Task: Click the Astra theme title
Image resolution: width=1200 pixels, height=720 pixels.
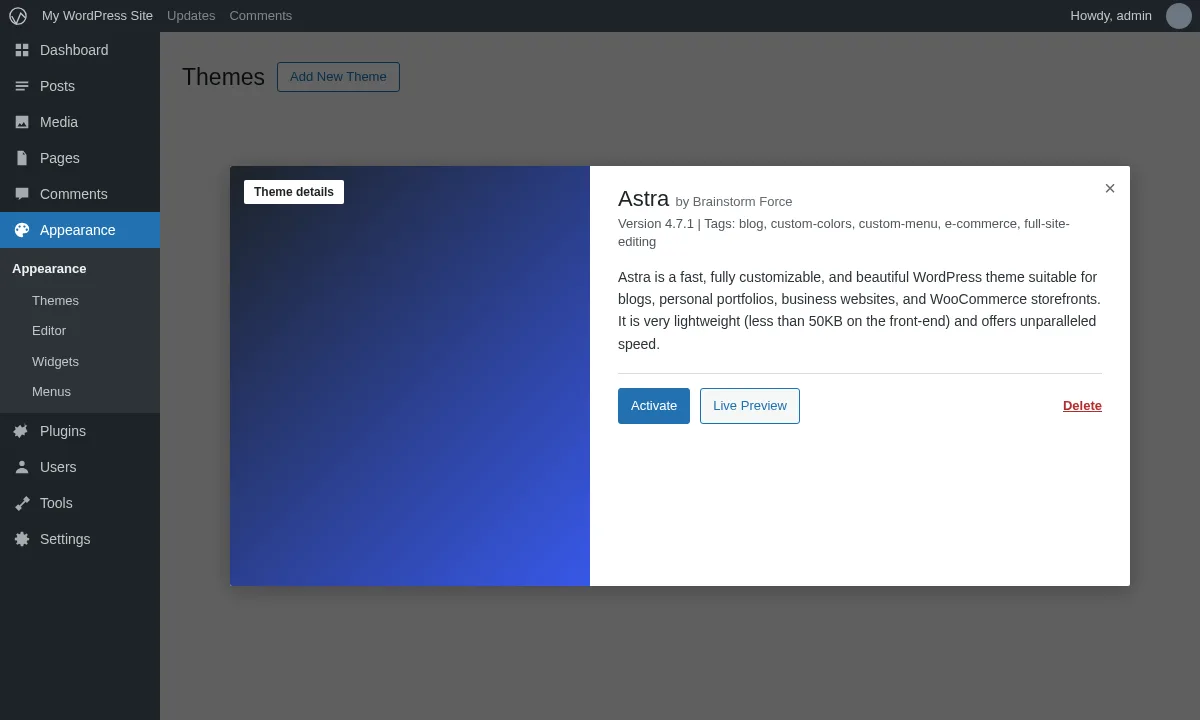Action: tap(643, 199)
